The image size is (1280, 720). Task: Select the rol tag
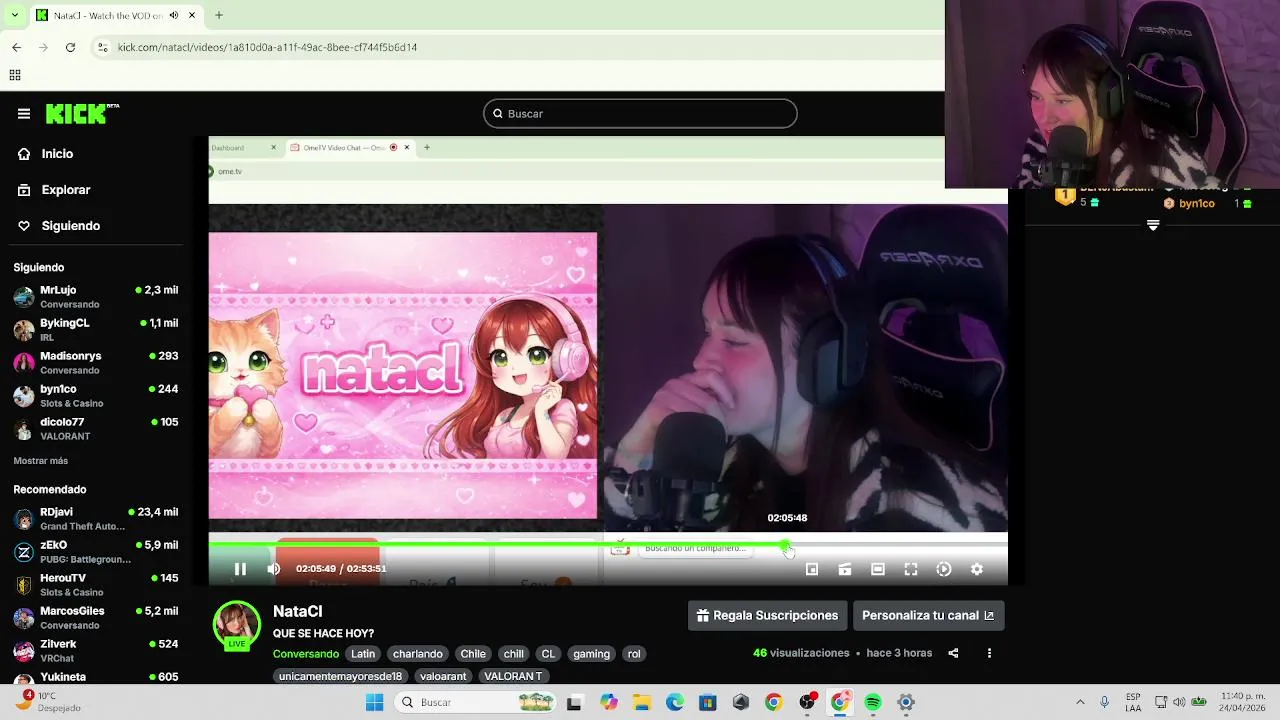(634, 654)
